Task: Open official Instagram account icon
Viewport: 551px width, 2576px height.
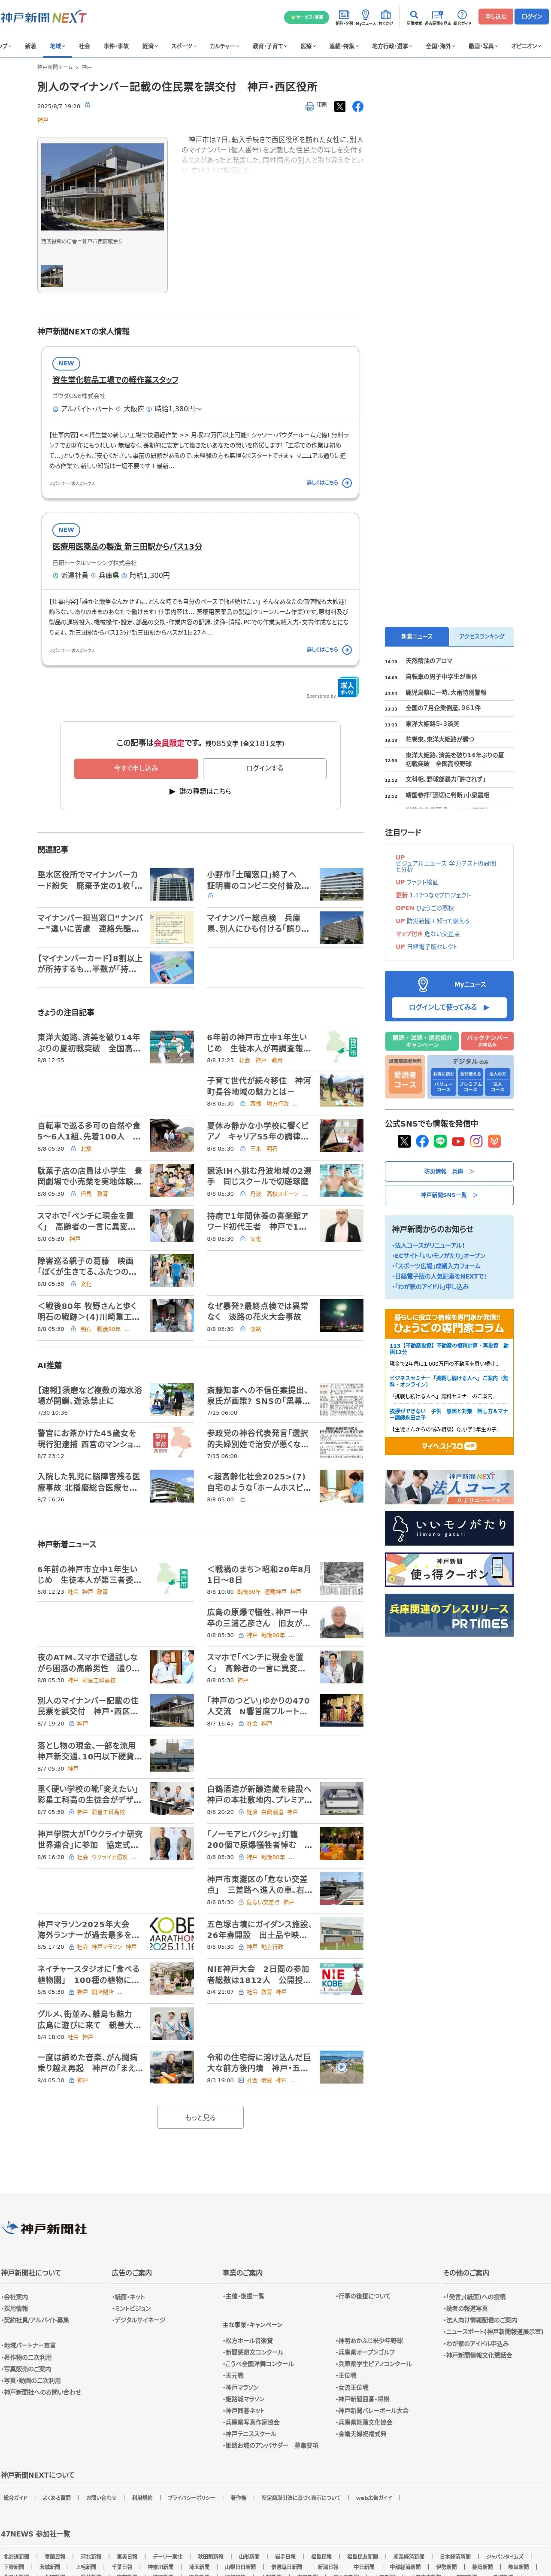Action: click(x=476, y=1141)
